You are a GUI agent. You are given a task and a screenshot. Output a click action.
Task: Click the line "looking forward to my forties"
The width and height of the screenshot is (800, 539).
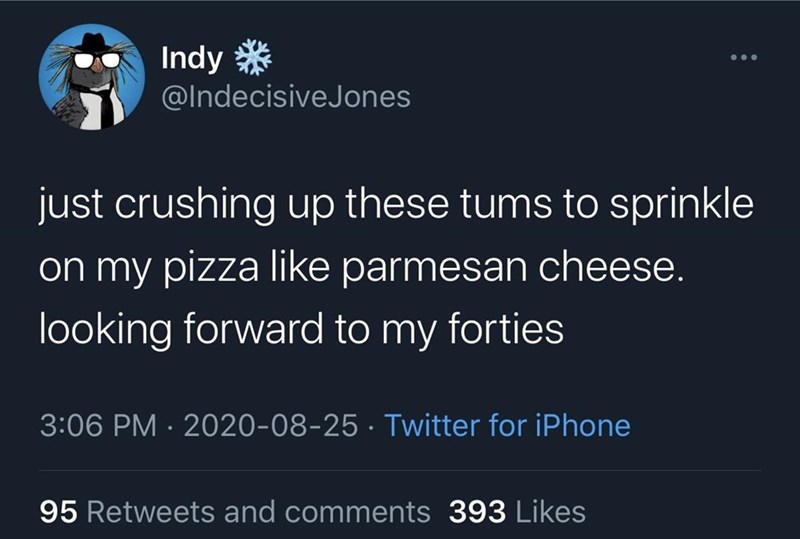click(x=302, y=330)
